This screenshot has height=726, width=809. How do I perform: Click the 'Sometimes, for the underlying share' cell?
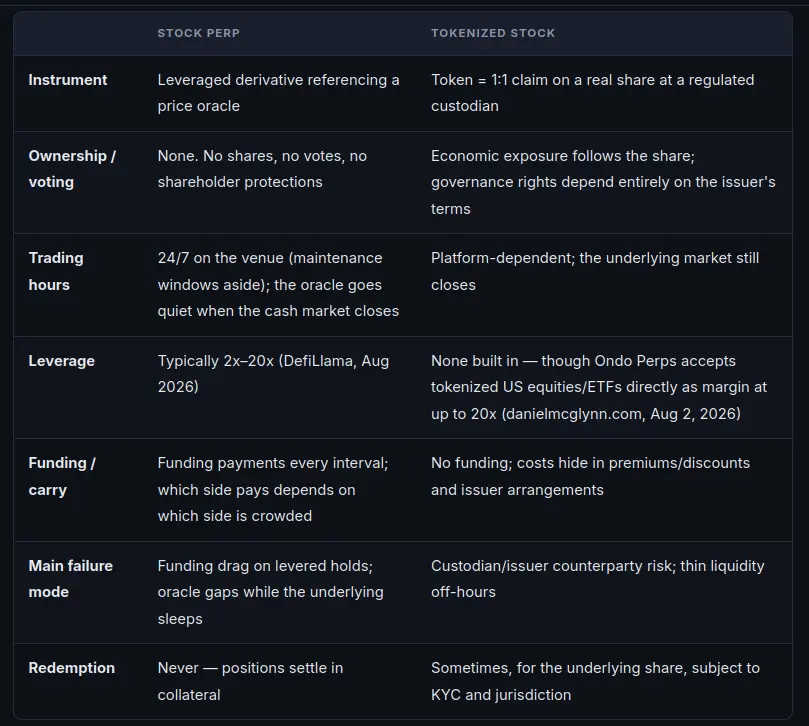595,681
